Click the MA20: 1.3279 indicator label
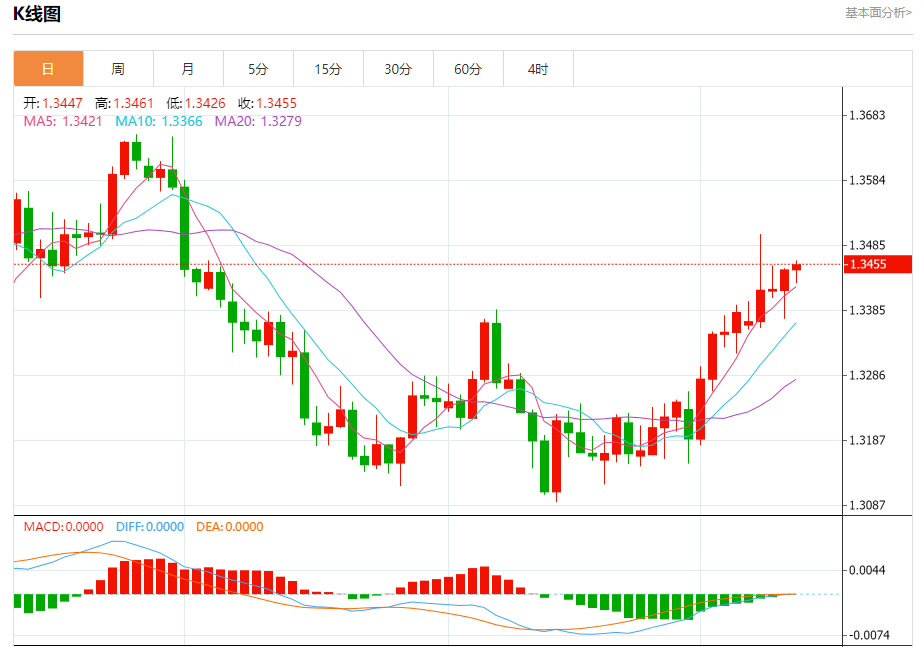The height and width of the screenshot is (647, 924). click(x=258, y=121)
